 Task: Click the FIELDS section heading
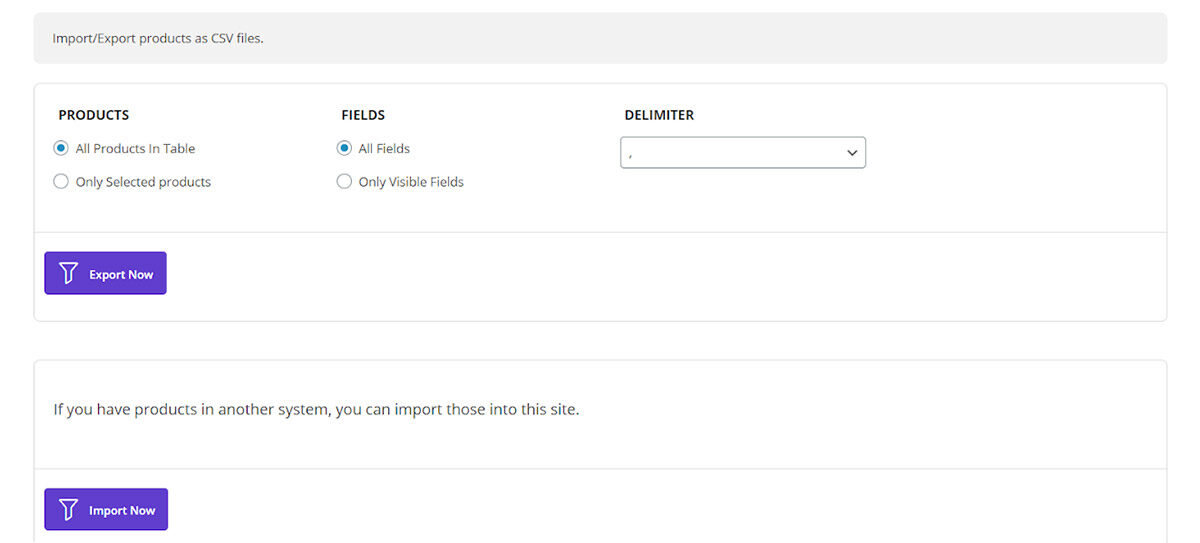pos(363,115)
